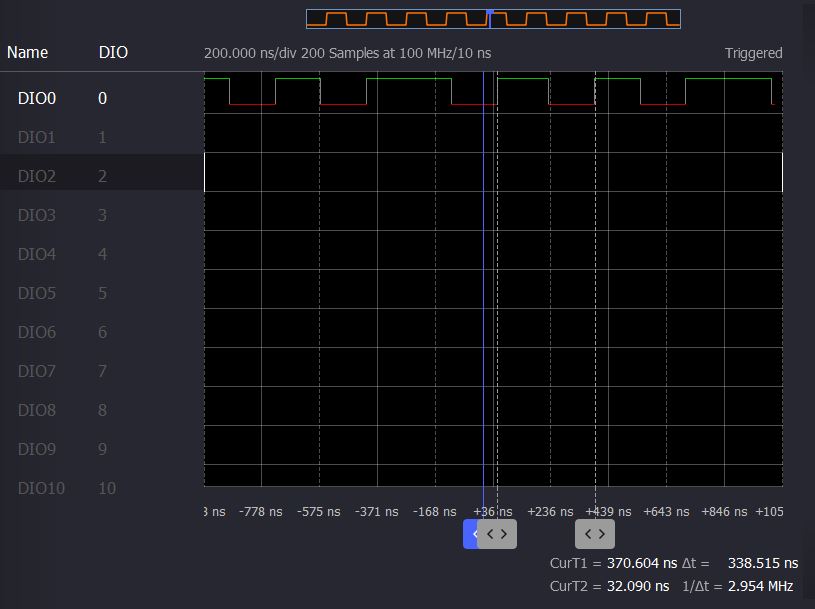Click the blue trigger position handle
The width and height of the screenshot is (815, 609).
tap(470, 534)
